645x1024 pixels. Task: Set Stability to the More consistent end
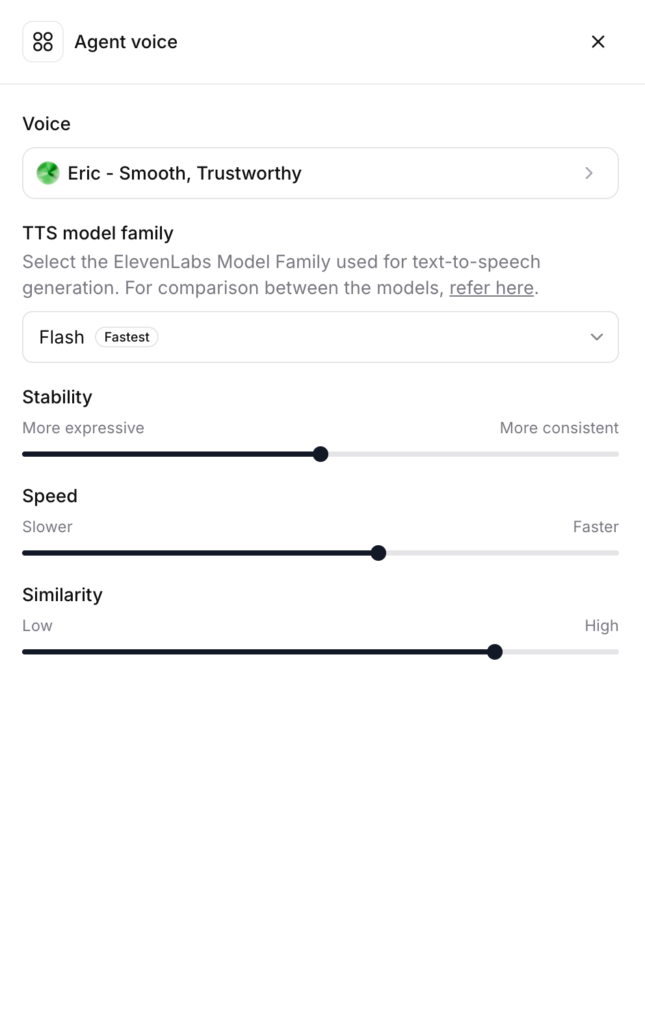tap(616, 454)
